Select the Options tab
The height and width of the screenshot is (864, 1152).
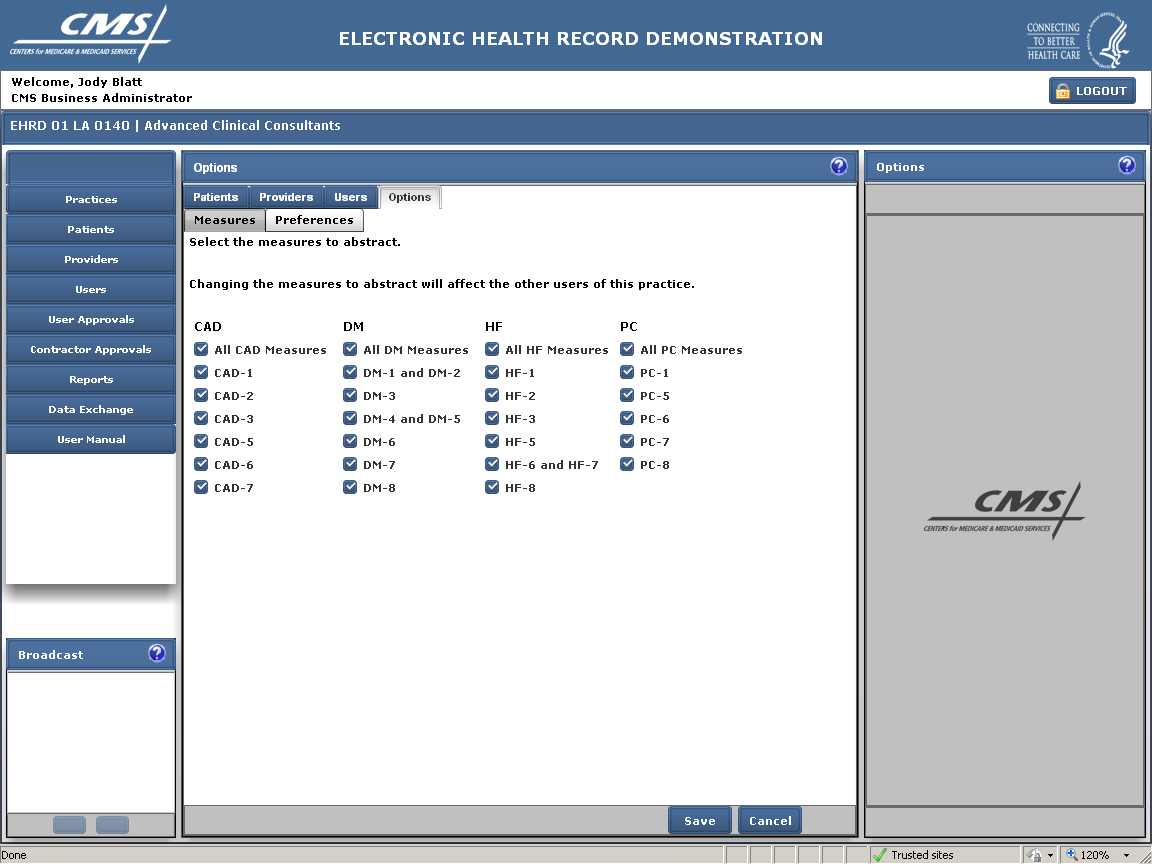[409, 197]
